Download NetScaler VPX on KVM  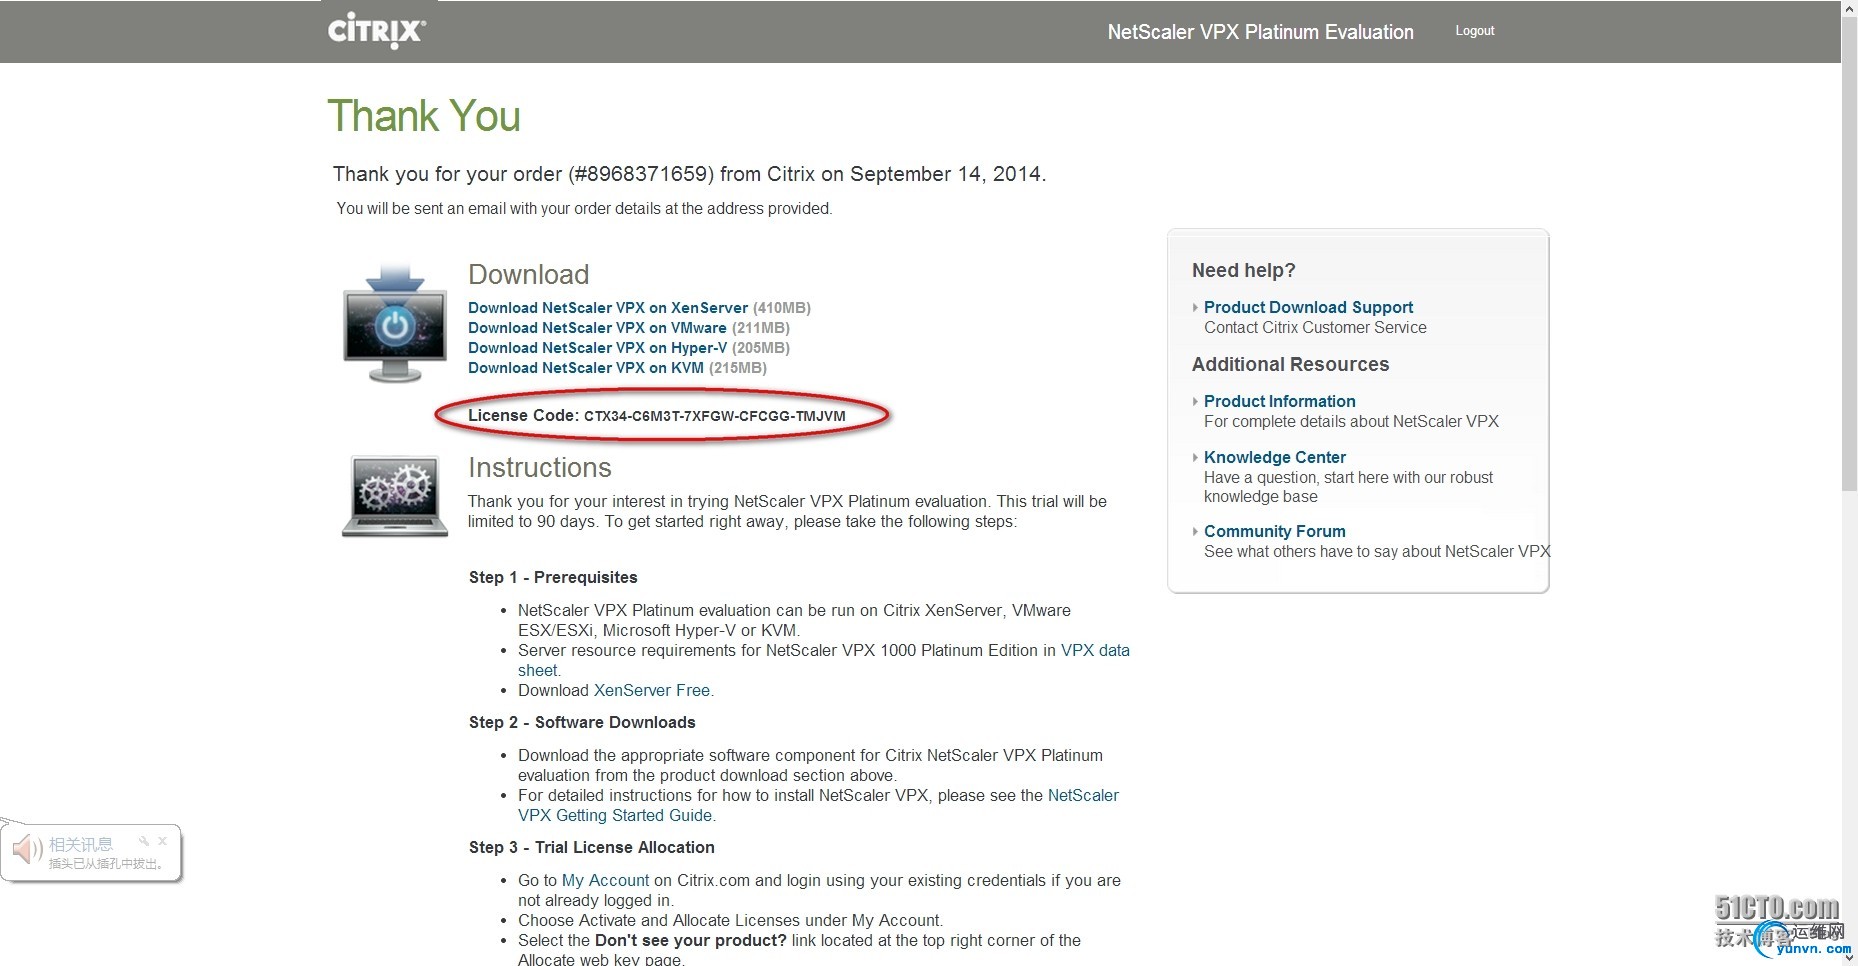(586, 368)
